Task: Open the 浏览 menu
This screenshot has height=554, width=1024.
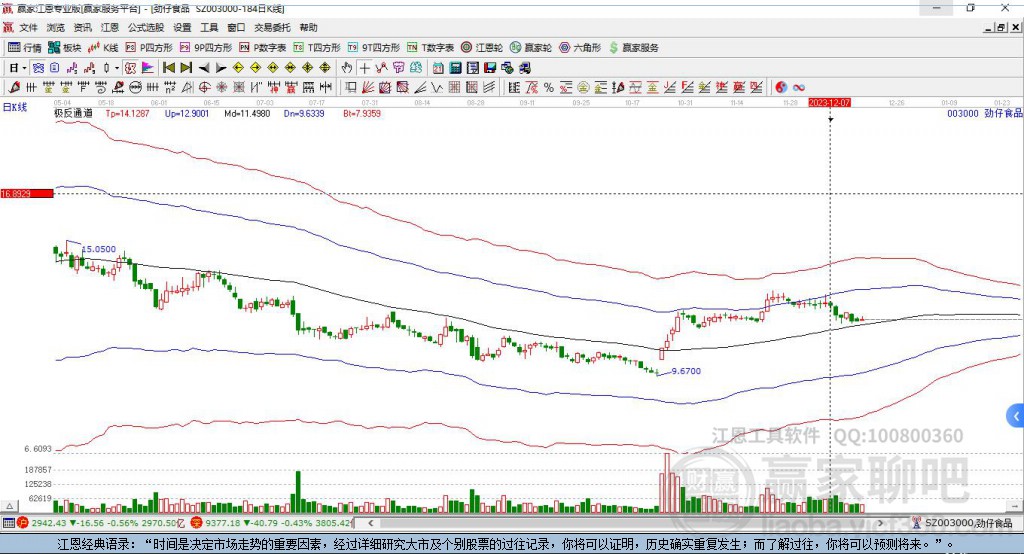Action: pyautogui.click(x=56, y=27)
